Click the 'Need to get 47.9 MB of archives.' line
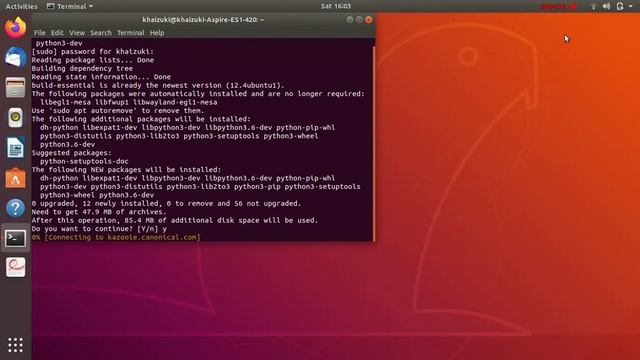The width and height of the screenshot is (640, 360). (99, 212)
